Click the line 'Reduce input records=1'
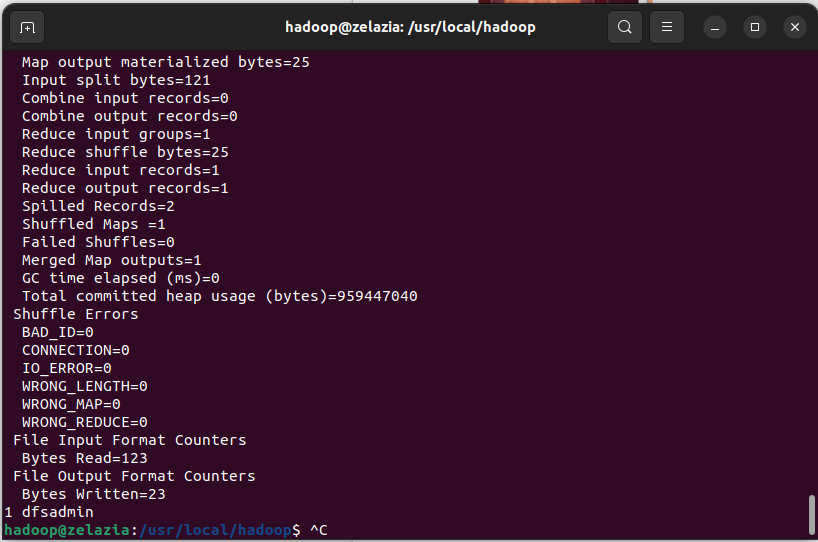 (121, 170)
